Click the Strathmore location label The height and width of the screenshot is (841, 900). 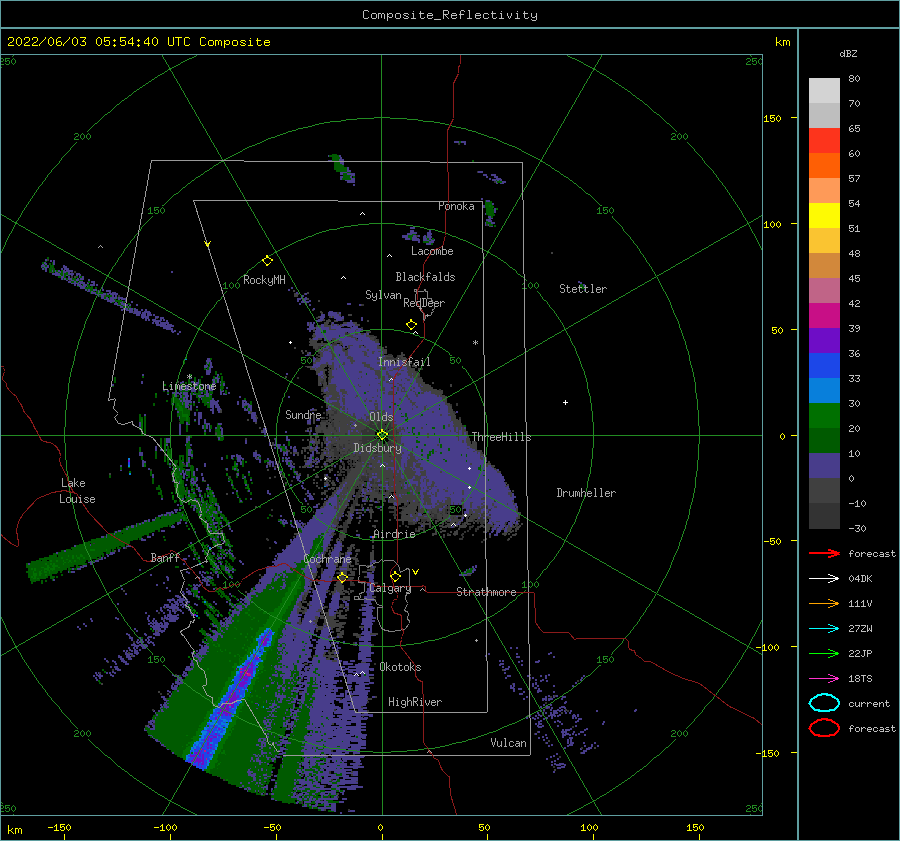(486, 592)
